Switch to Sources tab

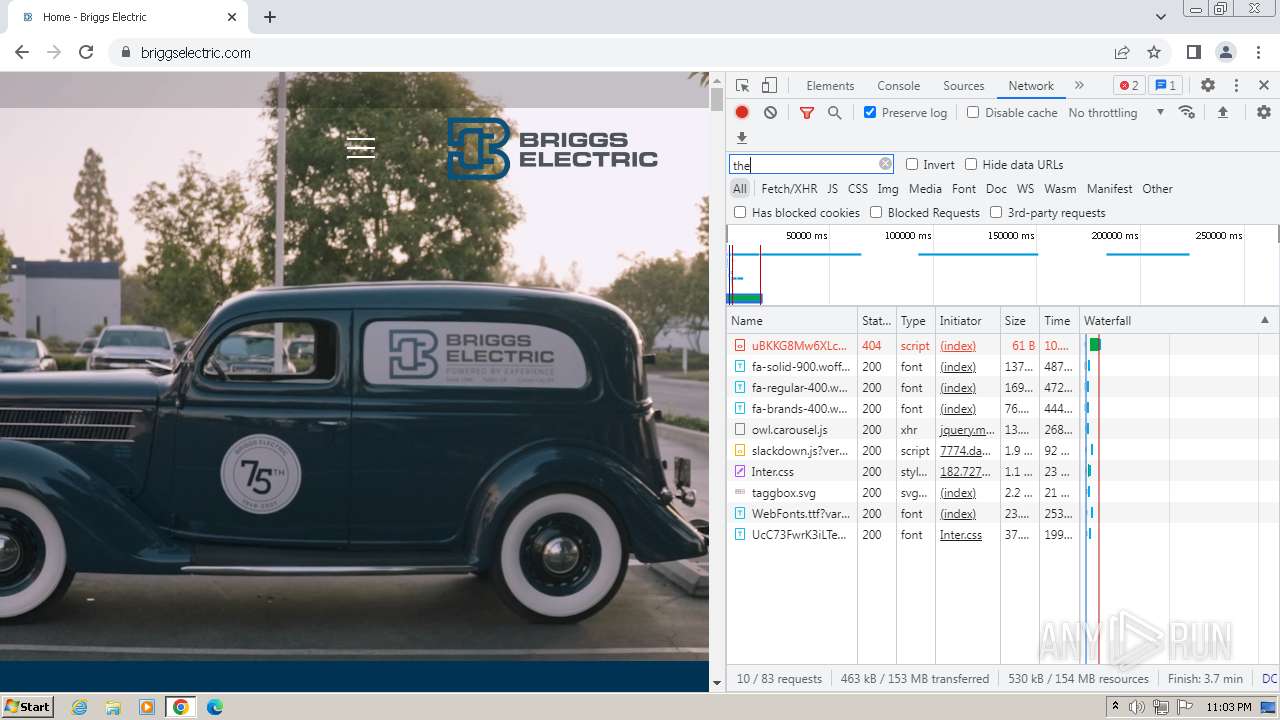tap(964, 86)
